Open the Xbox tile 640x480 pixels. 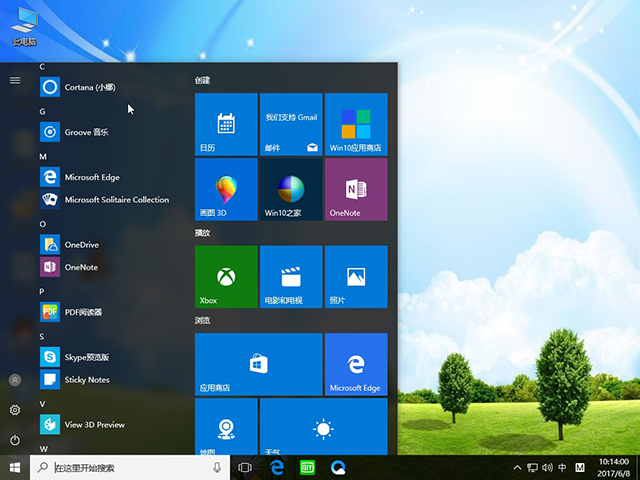(225, 277)
